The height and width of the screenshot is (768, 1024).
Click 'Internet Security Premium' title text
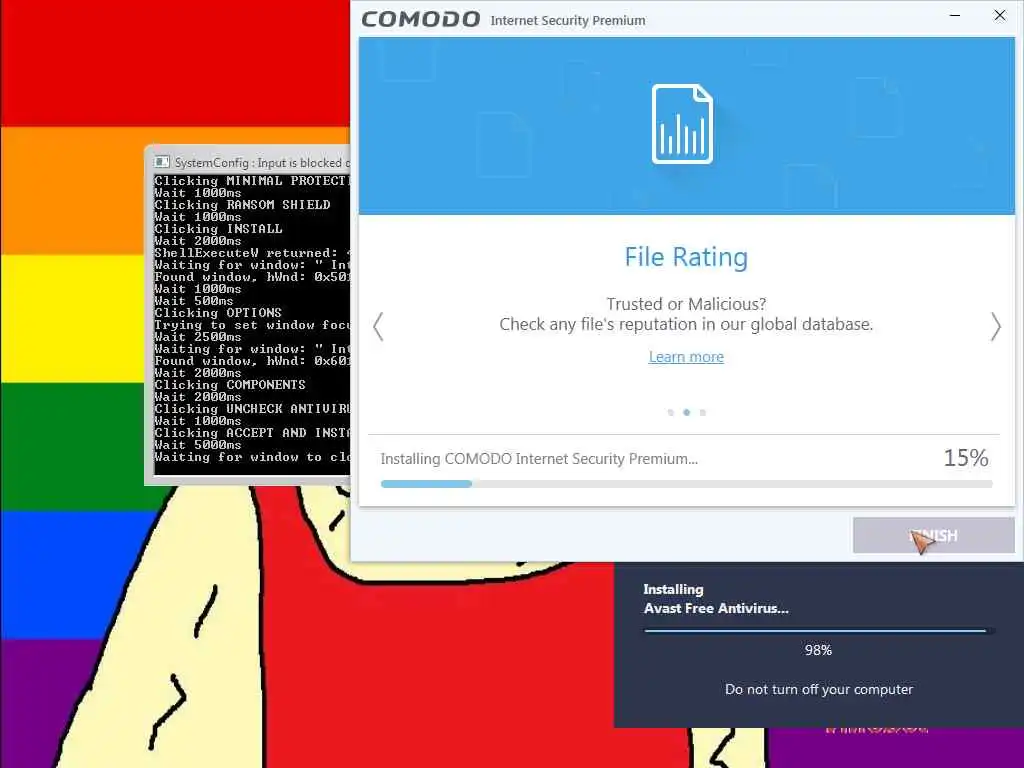click(568, 21)
